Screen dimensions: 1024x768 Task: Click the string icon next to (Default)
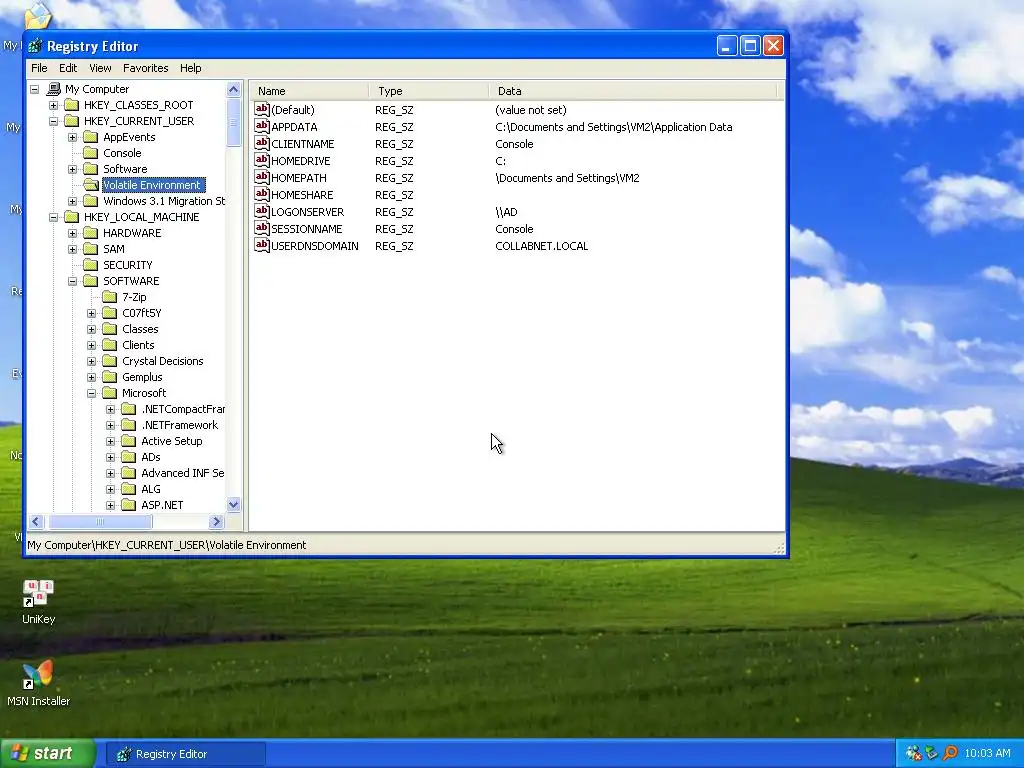tap(262, 109)
